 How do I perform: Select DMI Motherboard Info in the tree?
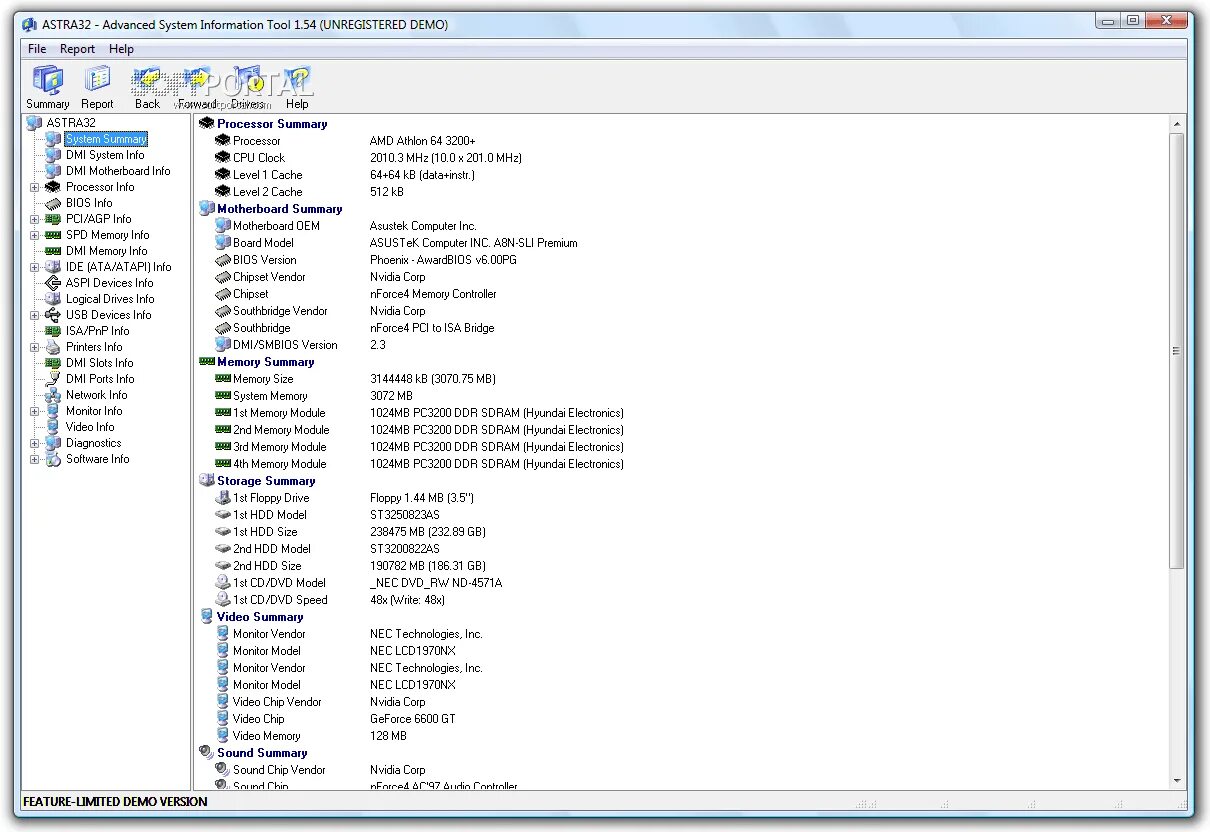coord(118,171)
